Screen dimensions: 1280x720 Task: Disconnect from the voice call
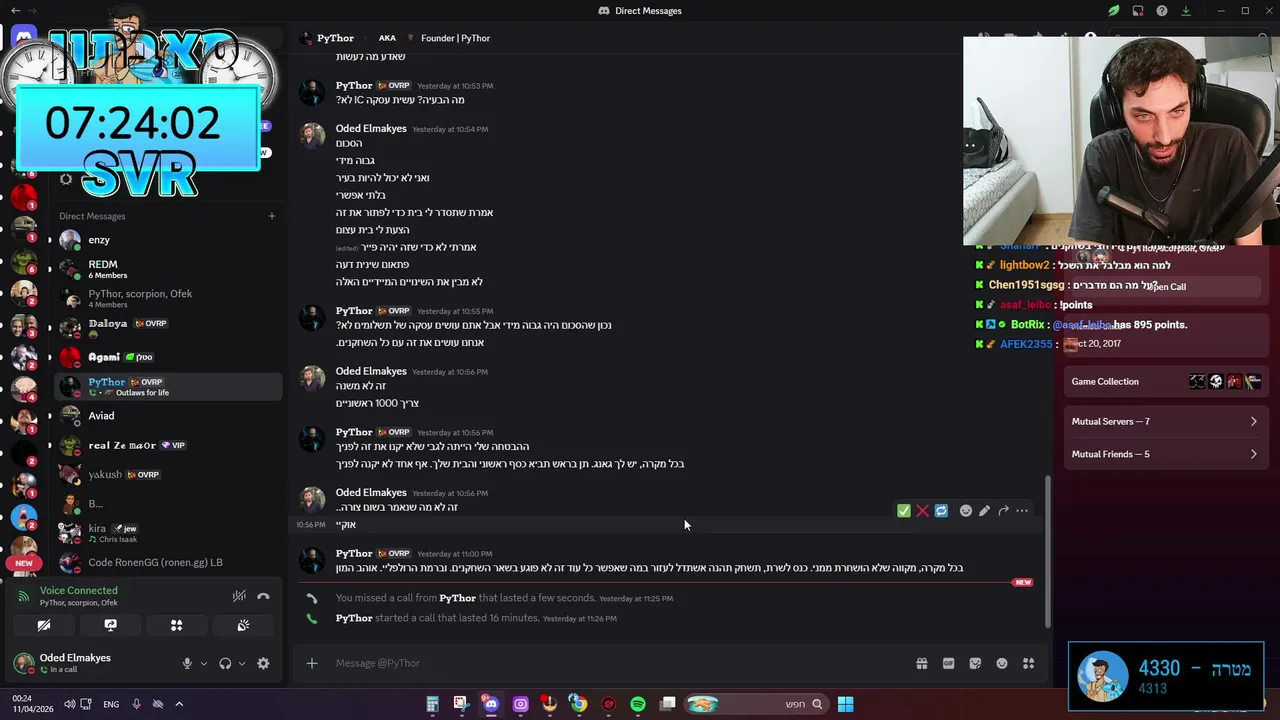pyautogui.click(x=263, y=596)
